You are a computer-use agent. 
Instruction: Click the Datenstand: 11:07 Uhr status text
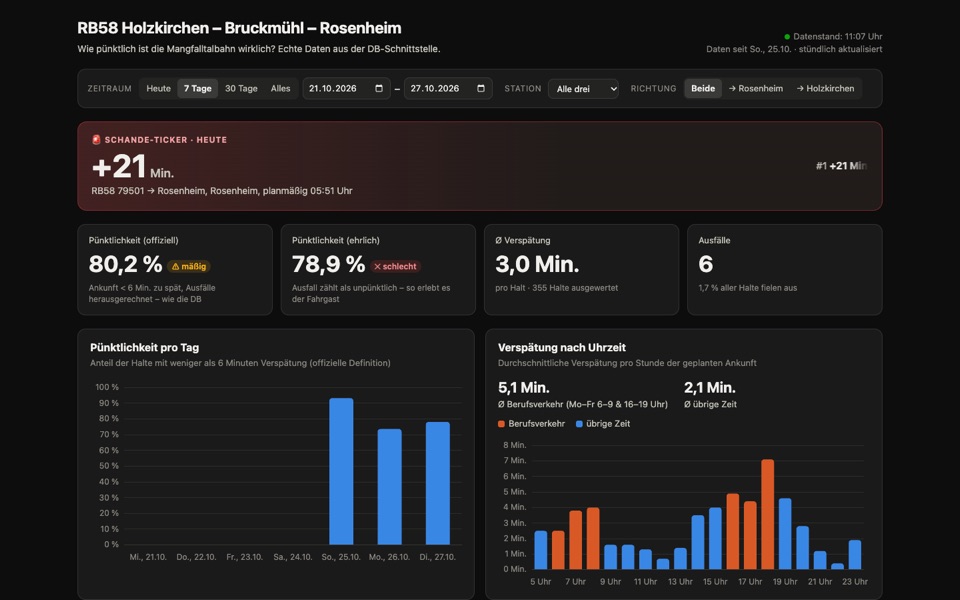click(x=838, y=37)
